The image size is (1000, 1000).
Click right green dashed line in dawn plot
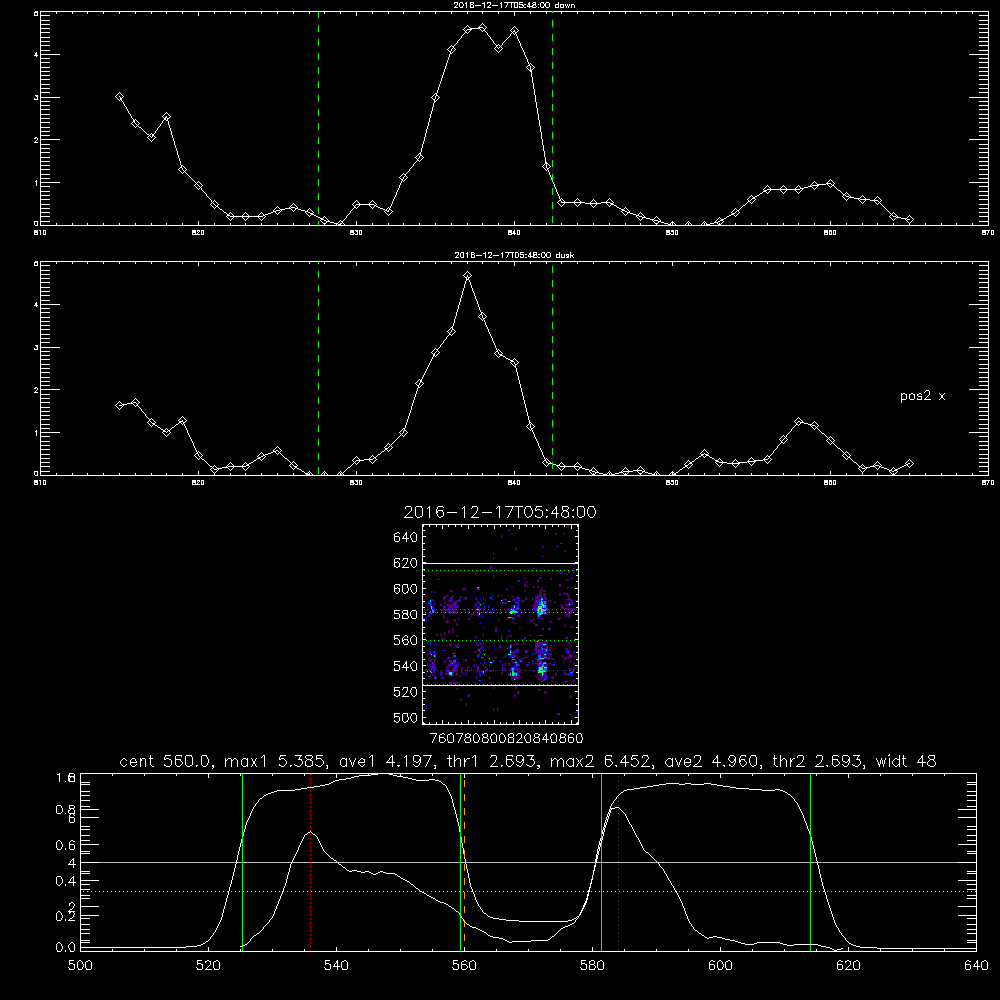coord(552,118)
